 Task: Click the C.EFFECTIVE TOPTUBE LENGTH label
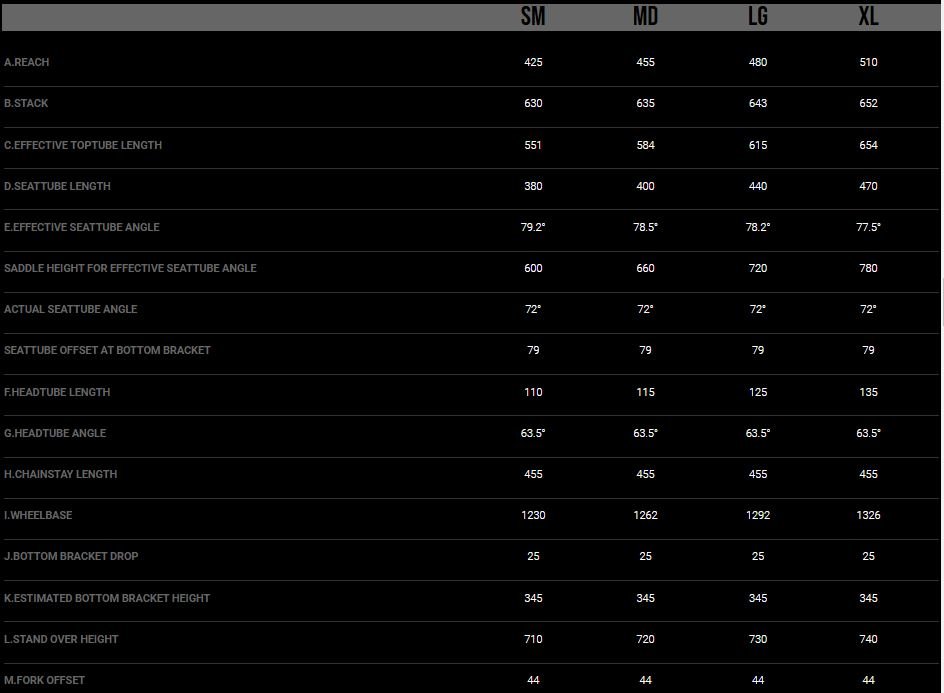pyautogui.click(x=83, y=145)
